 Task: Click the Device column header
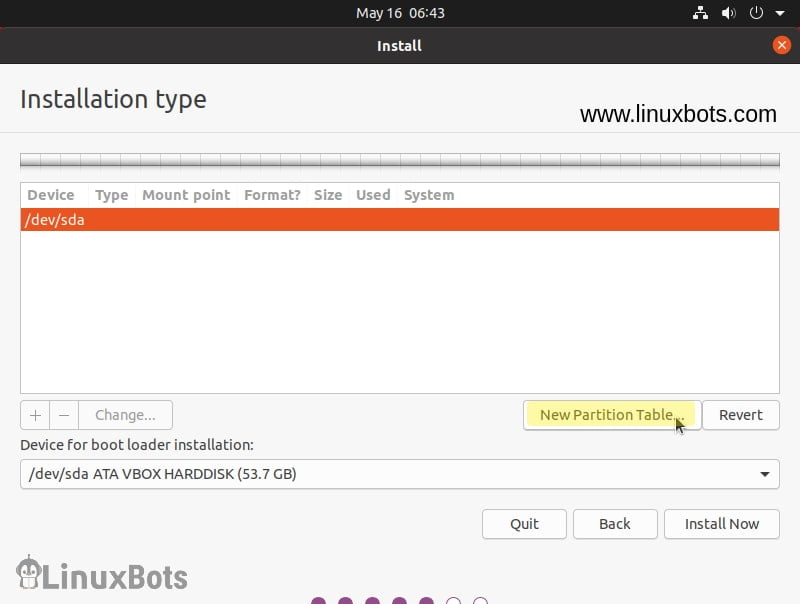pyautogui.click(x=51, y=195)
